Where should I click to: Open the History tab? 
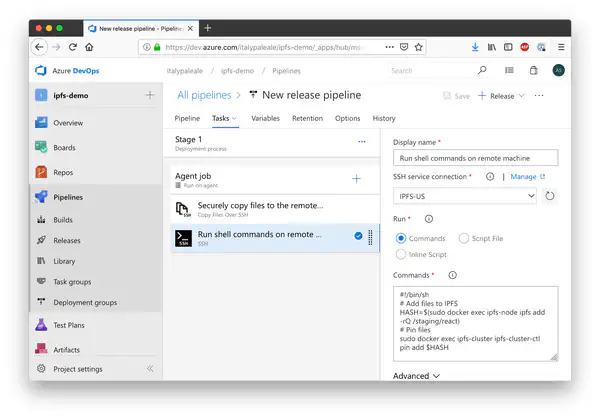pos(384,118)
